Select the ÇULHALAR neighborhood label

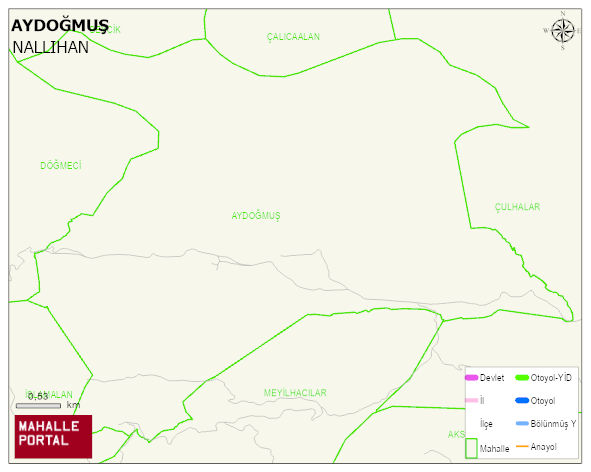[x=517, y=207]
